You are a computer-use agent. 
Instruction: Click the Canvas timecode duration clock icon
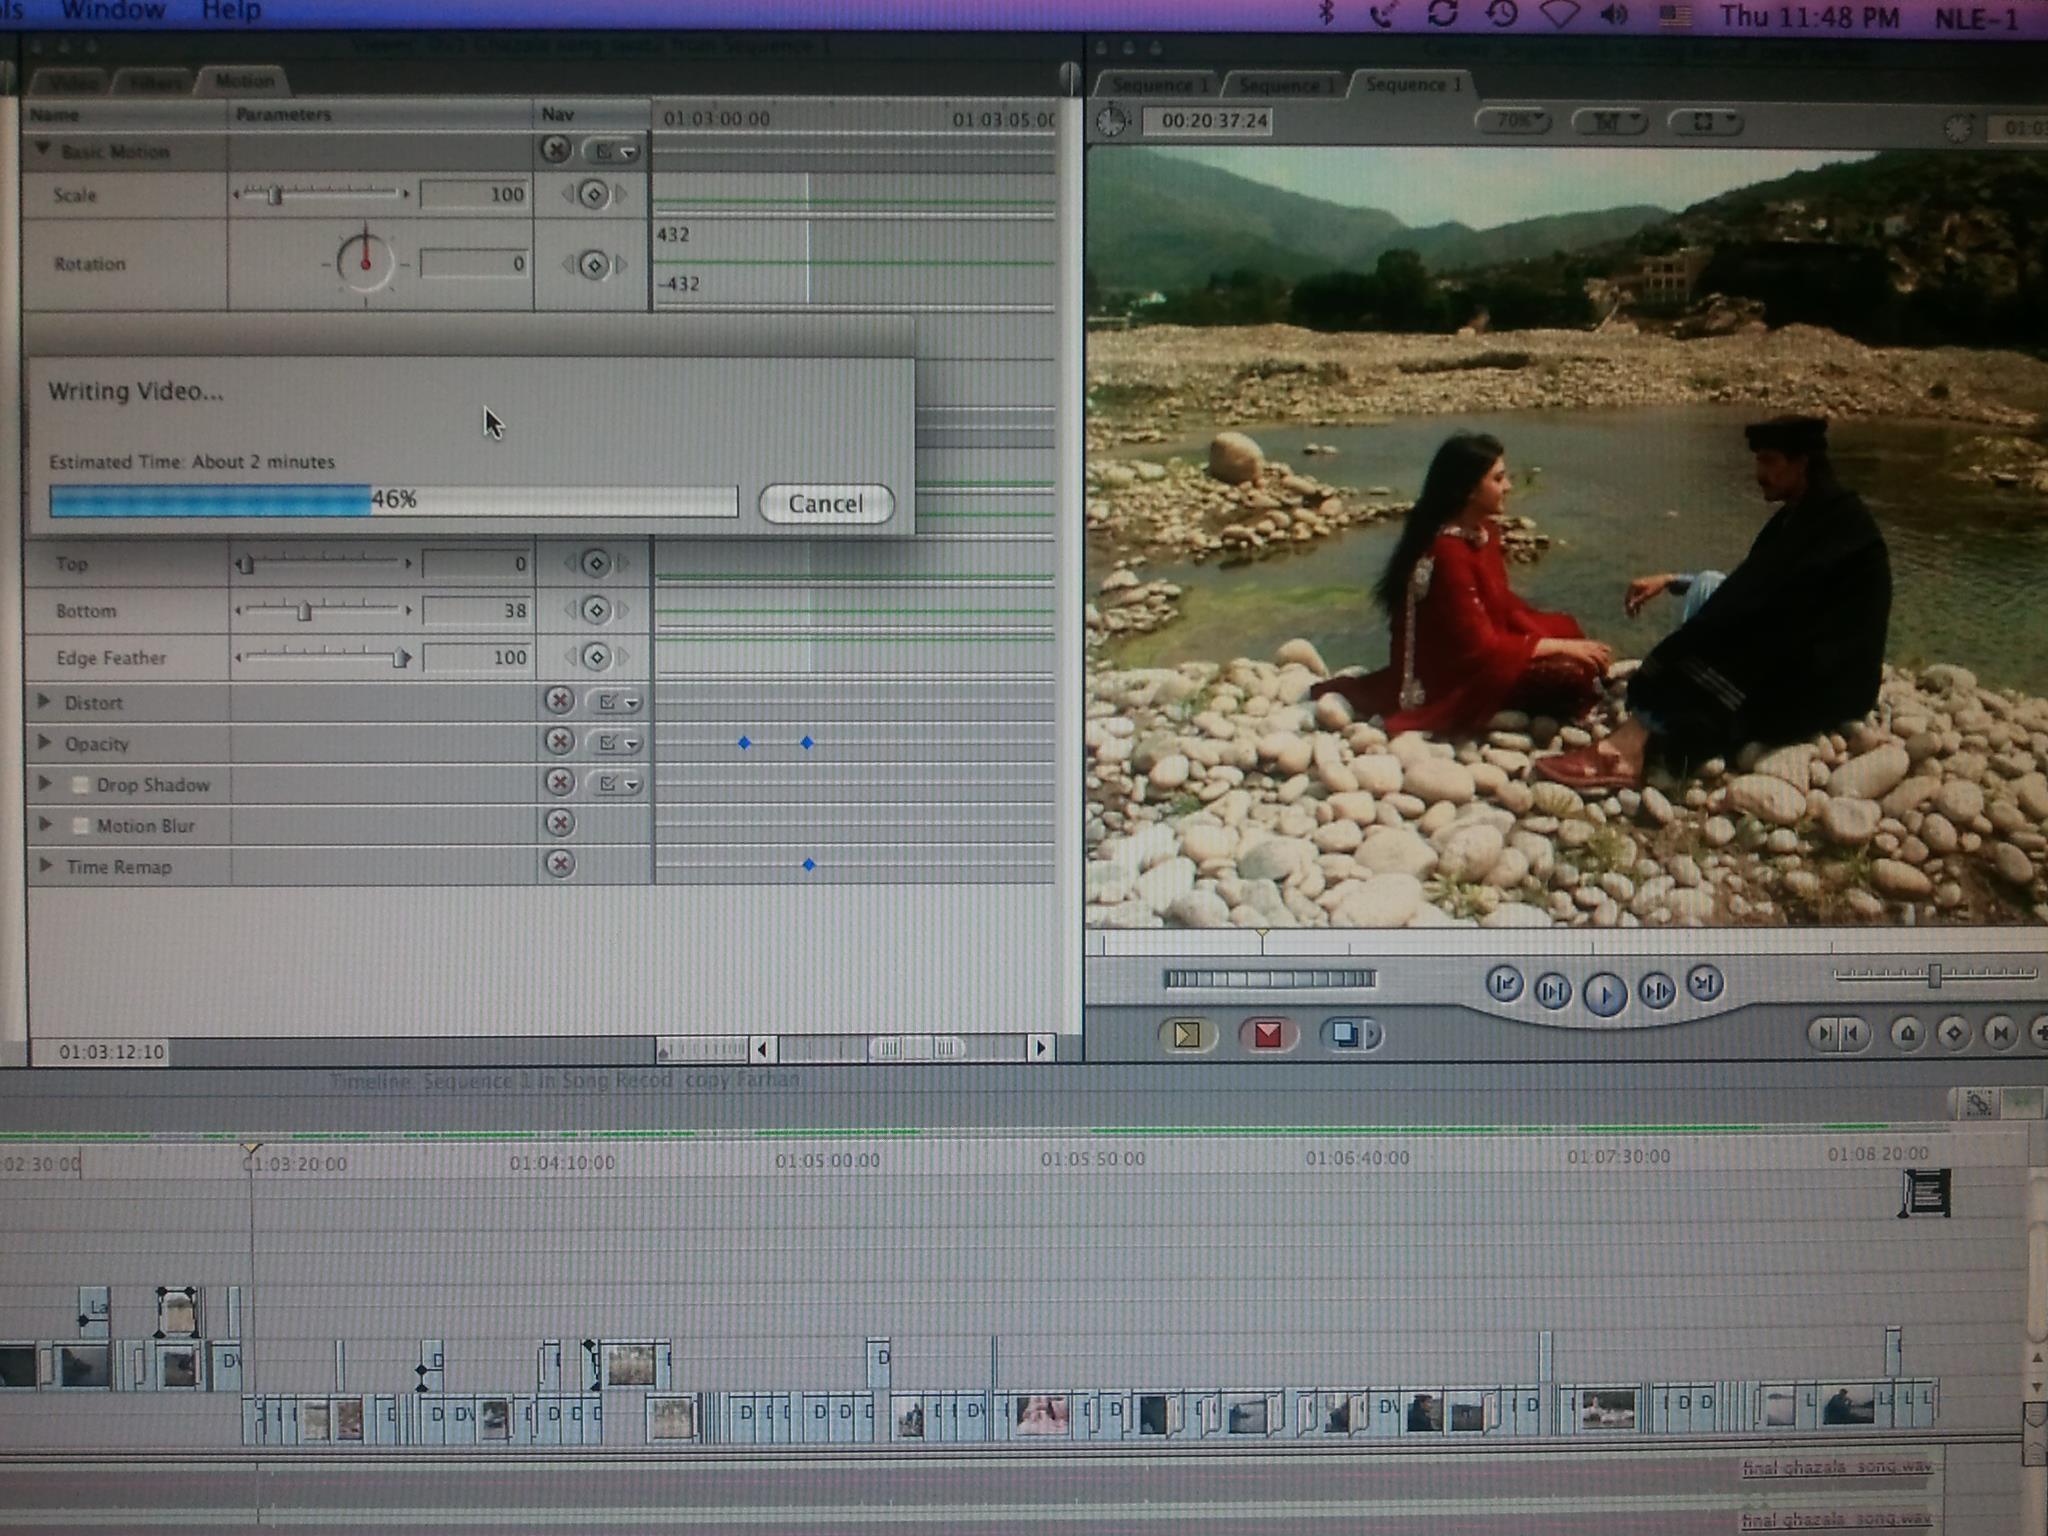coord(1111,122)
